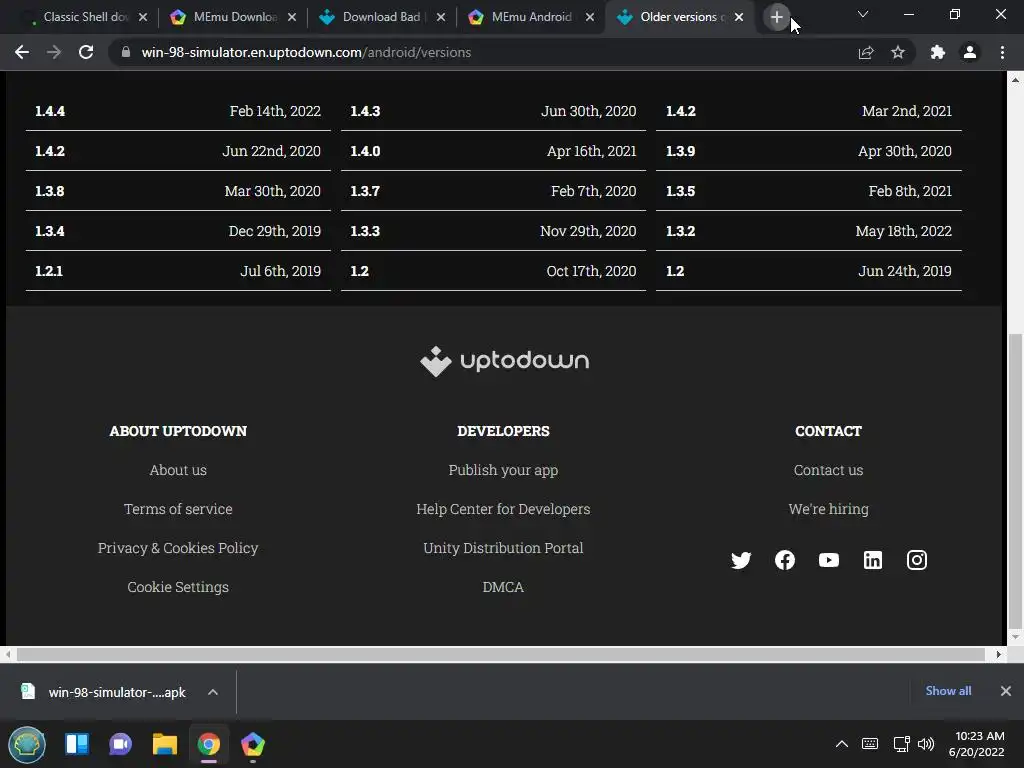
Task: Open MEmu app from taskbar
Action: [253, 744]
